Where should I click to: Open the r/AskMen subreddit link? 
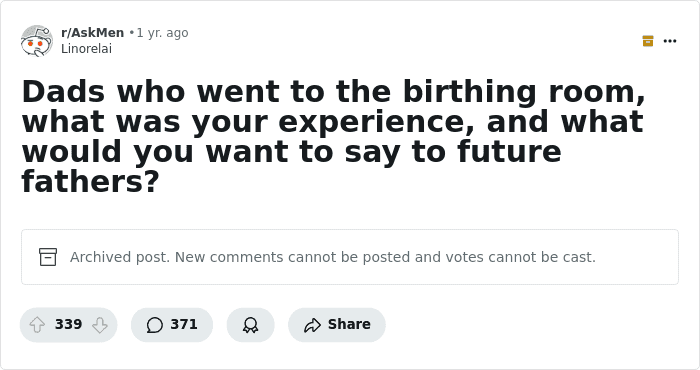(92, 33)
